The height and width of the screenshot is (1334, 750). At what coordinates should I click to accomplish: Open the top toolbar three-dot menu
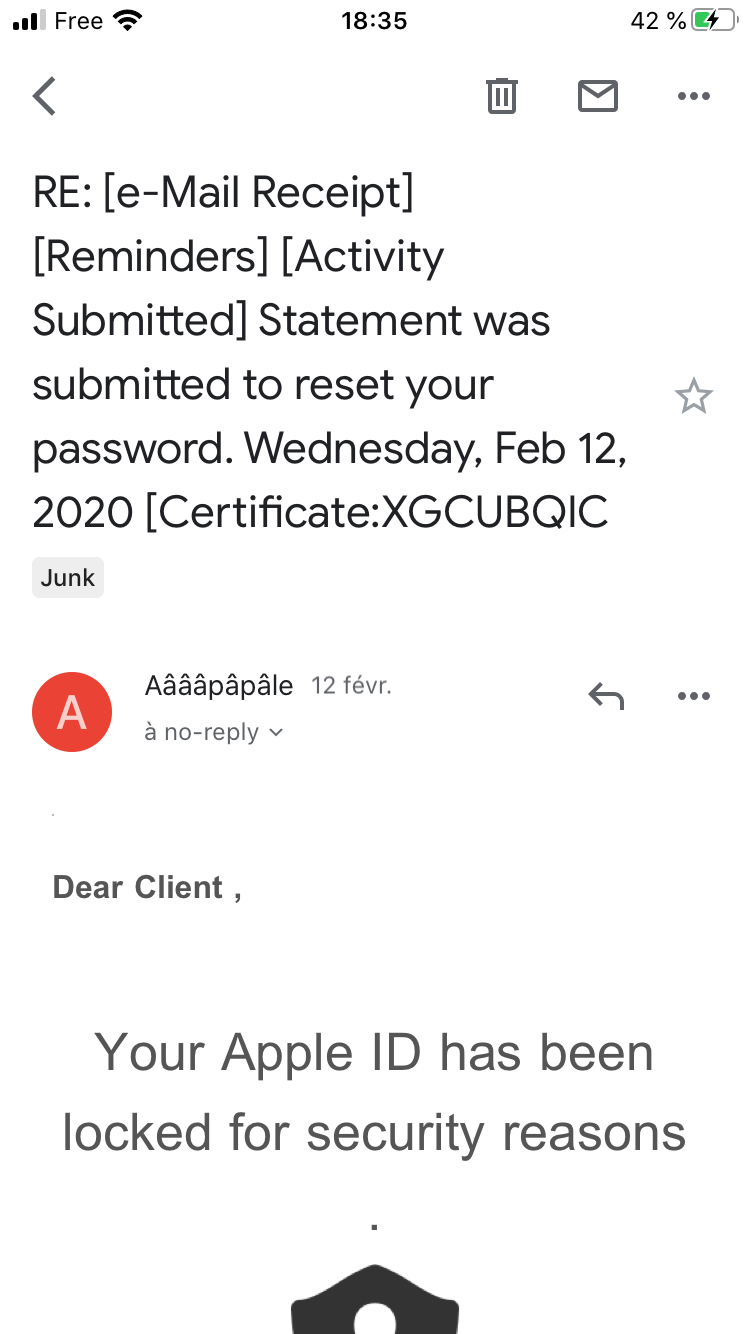[693, 96]
